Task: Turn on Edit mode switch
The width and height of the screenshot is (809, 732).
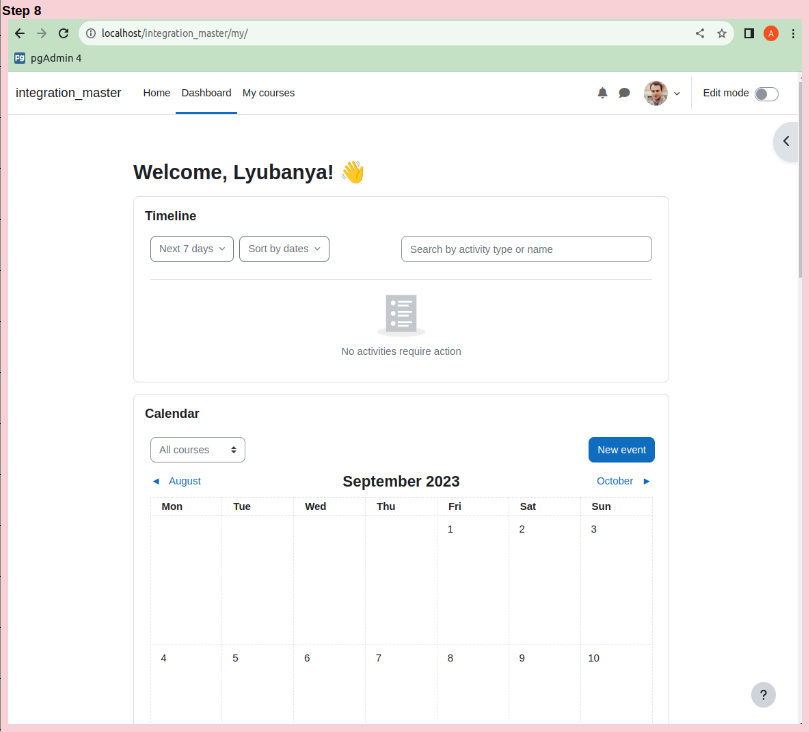Action: (x=766, y=94)
